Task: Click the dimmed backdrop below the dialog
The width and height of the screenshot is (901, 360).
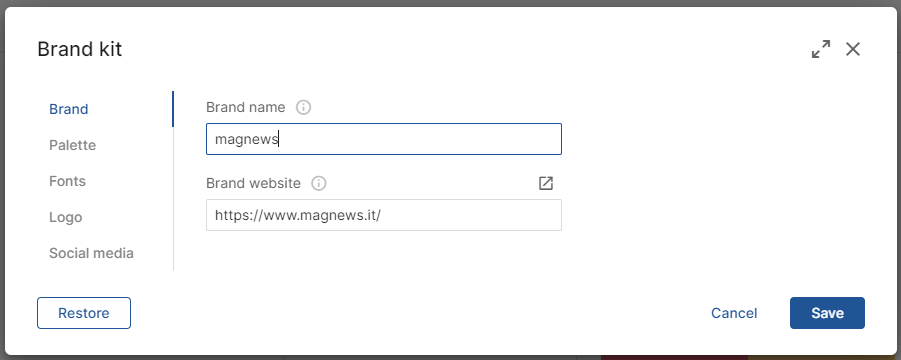Action: (x=450, y=357)
